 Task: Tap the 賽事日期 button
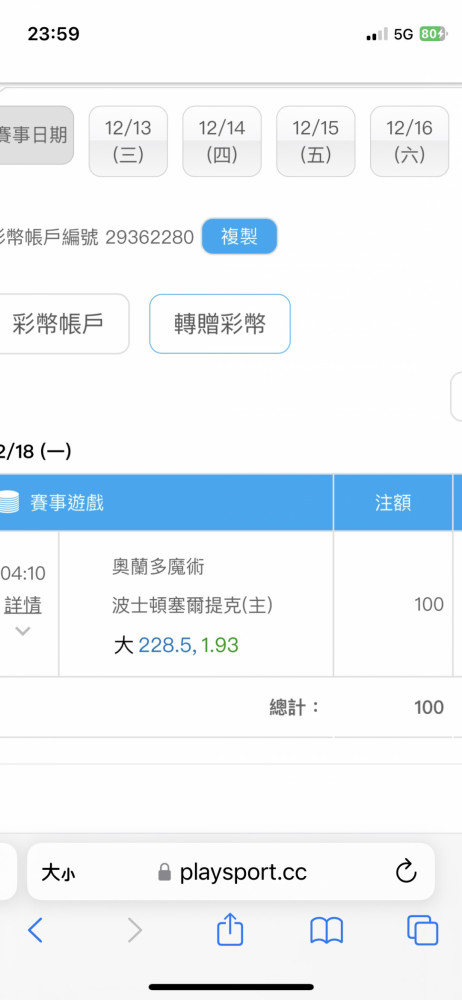[34, 135]
